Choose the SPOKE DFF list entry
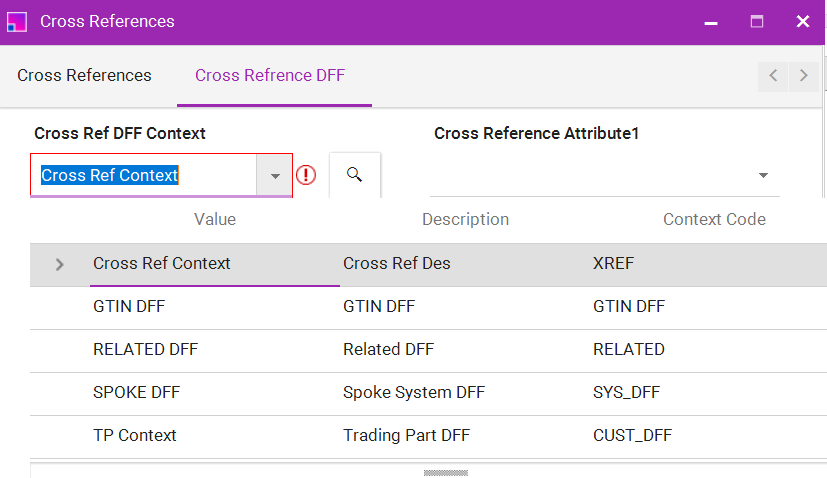 tap(137, 393)
